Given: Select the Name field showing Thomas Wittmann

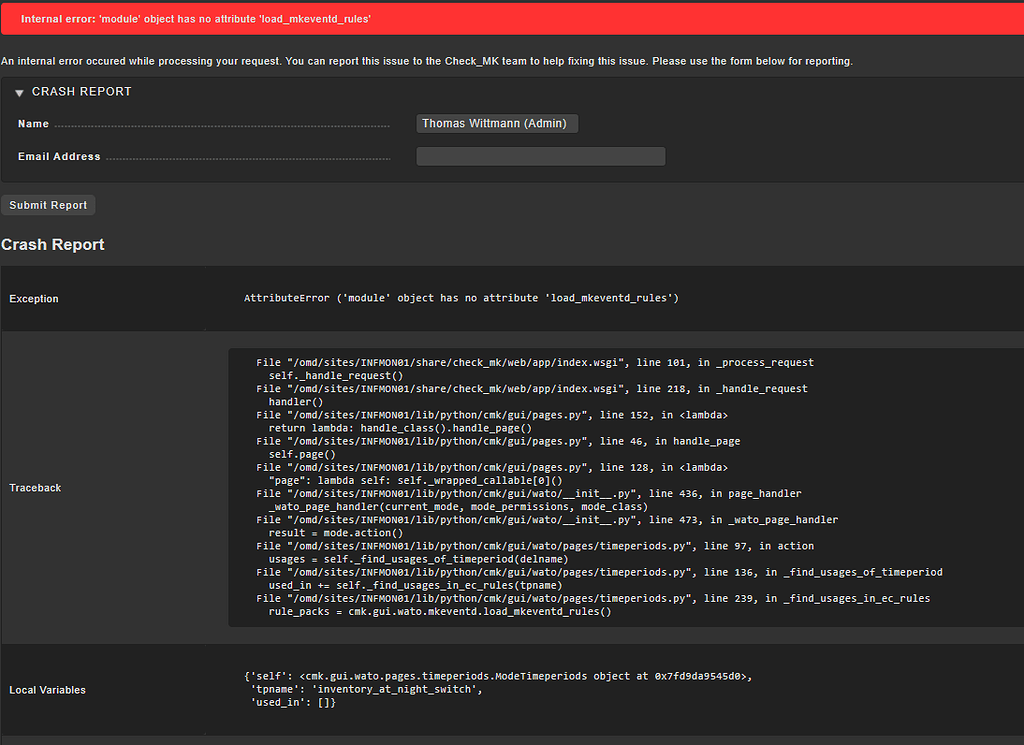Looking at the screenshot, I should 497,123.
